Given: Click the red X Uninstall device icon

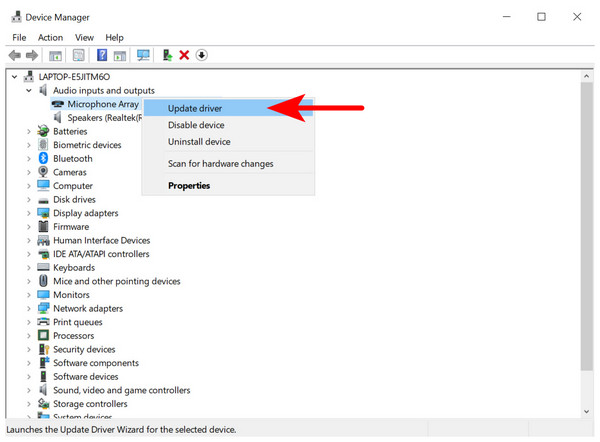Looking at the screenshot, I should (x=184, y=55).
